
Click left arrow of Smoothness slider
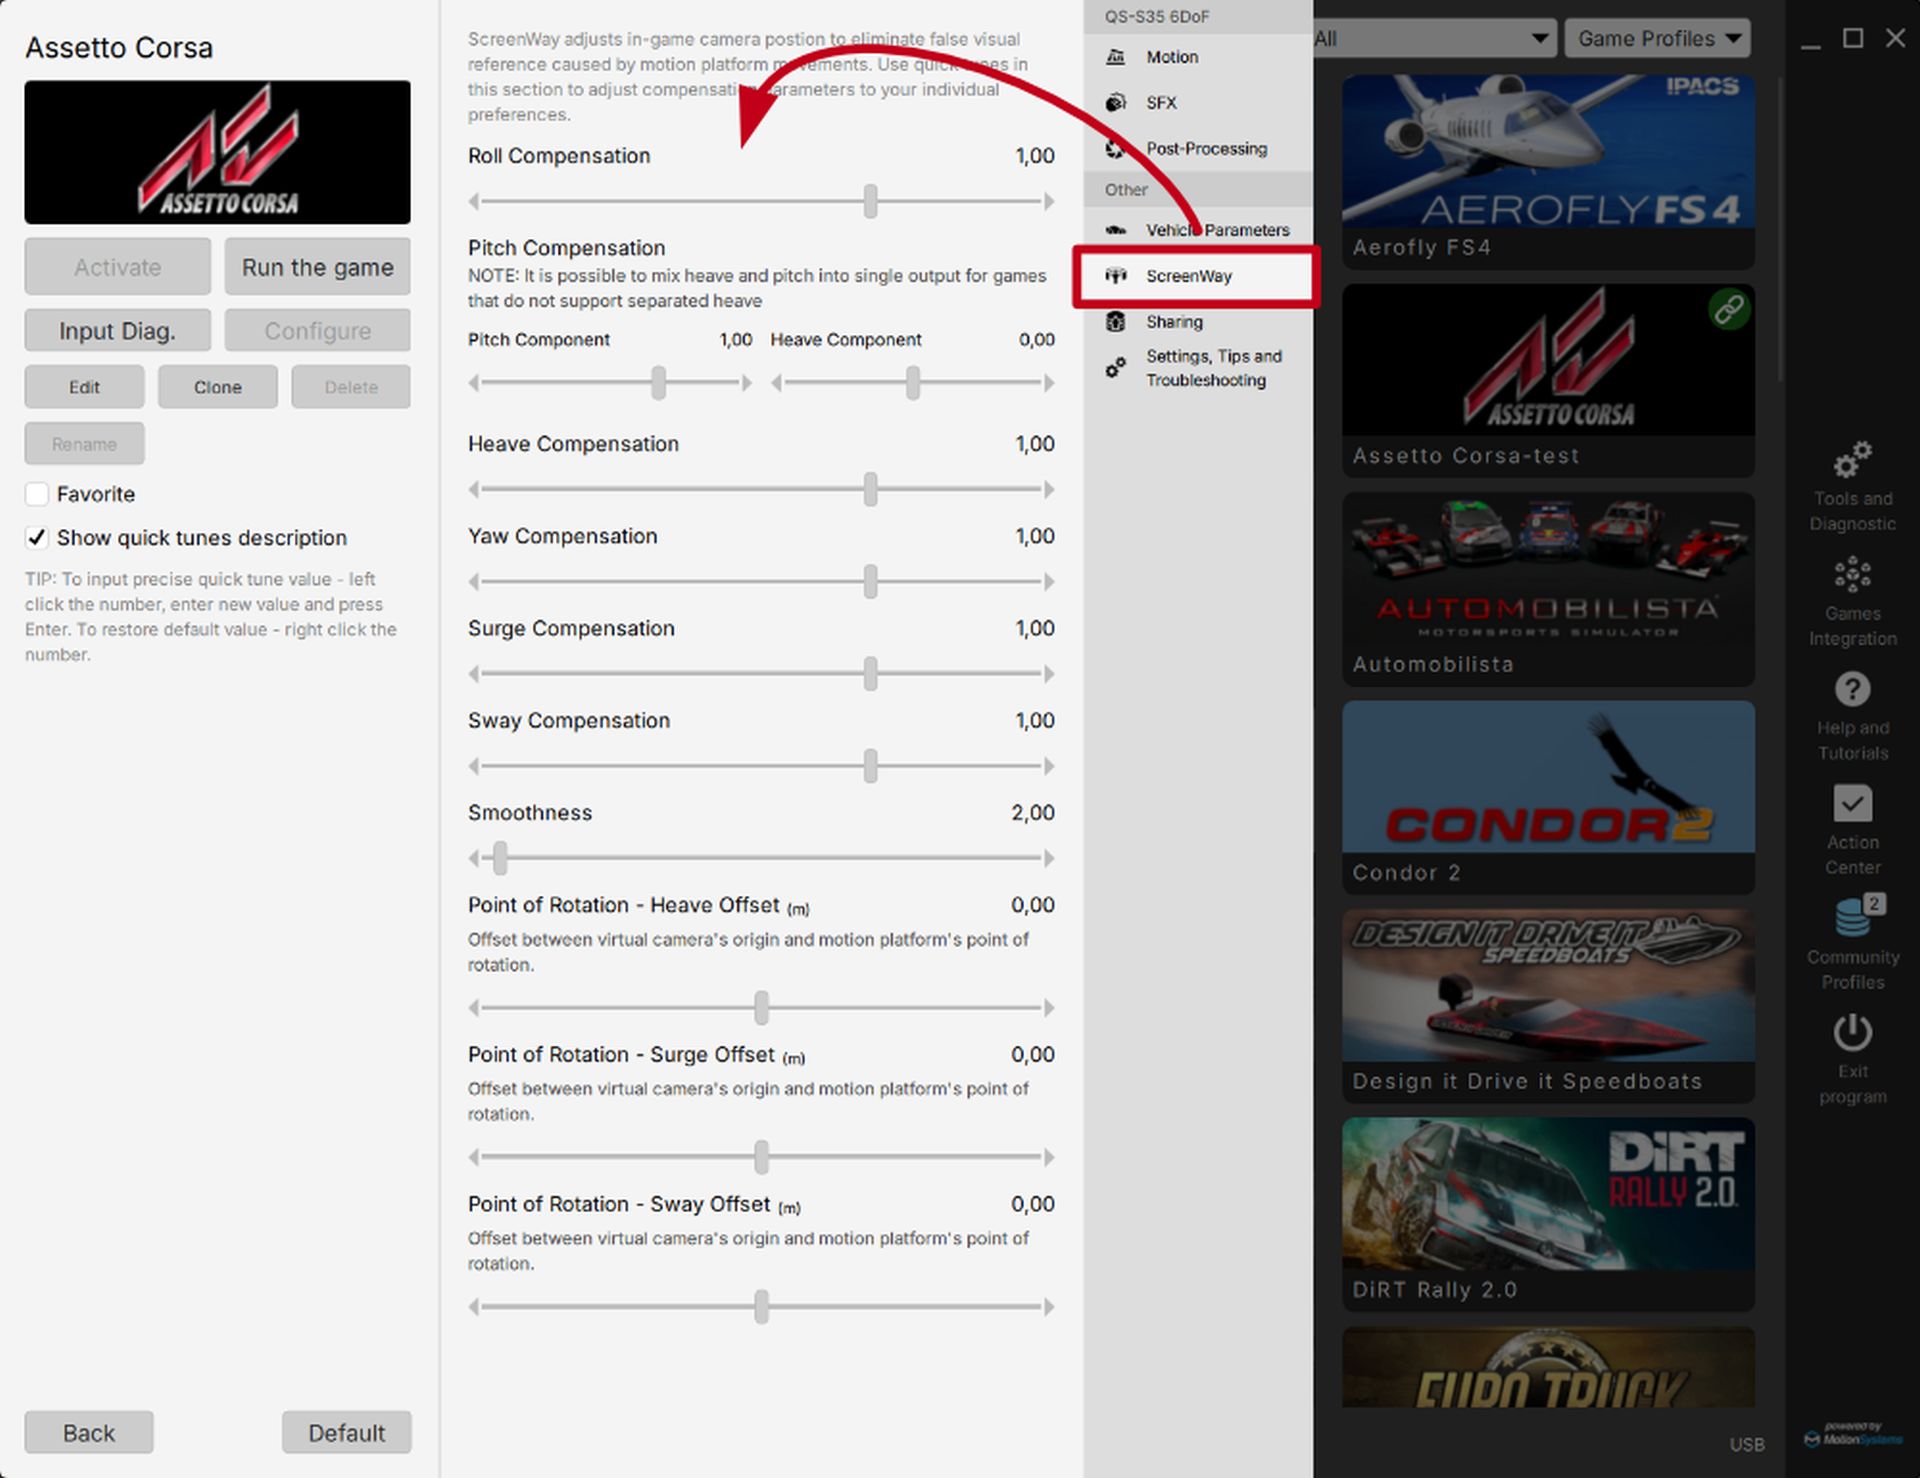point(474,858)
